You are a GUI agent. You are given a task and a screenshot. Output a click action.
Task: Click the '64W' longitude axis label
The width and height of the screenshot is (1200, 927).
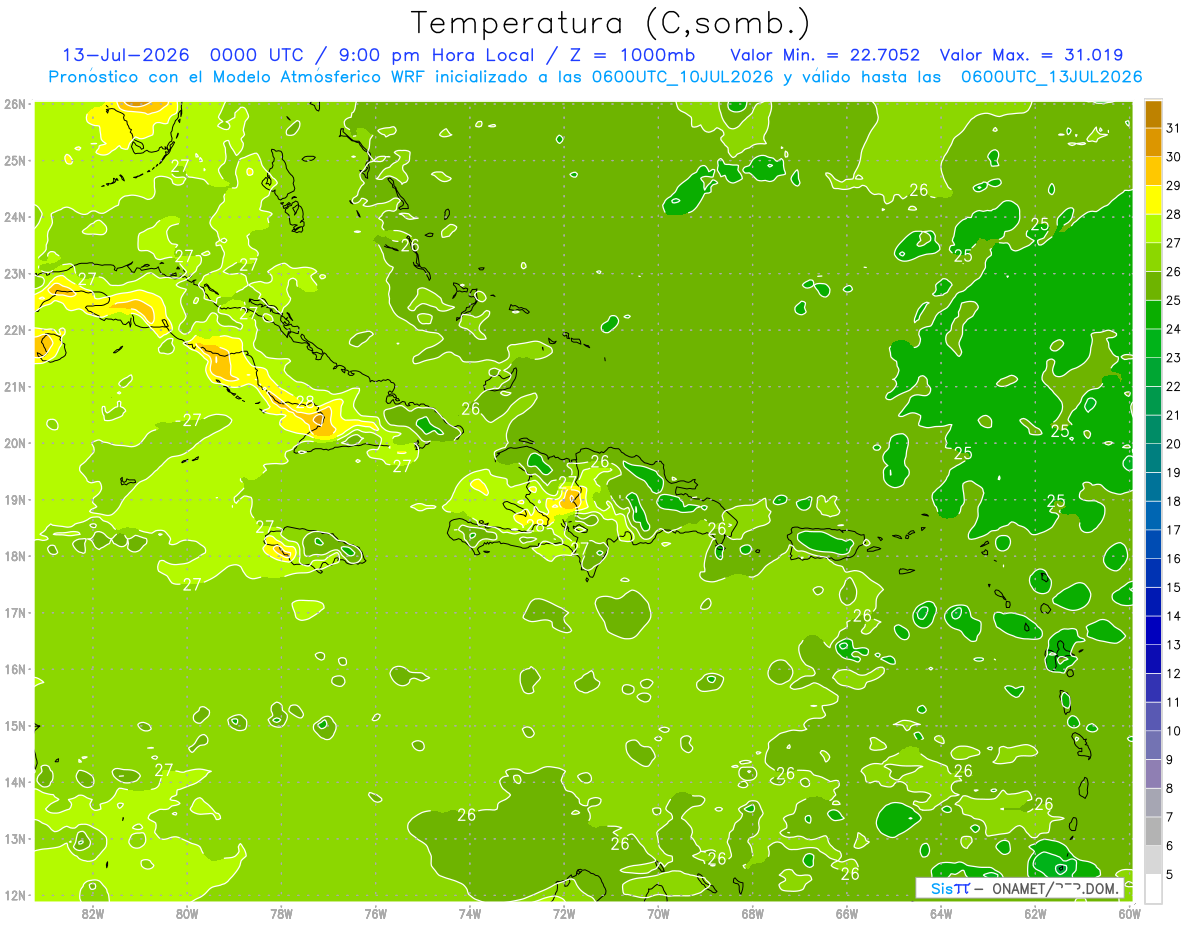tap(940, 913)
